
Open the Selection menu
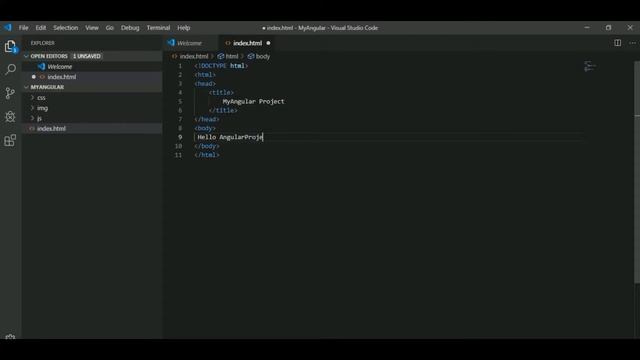pyautogui.click(x=65, y=28)
